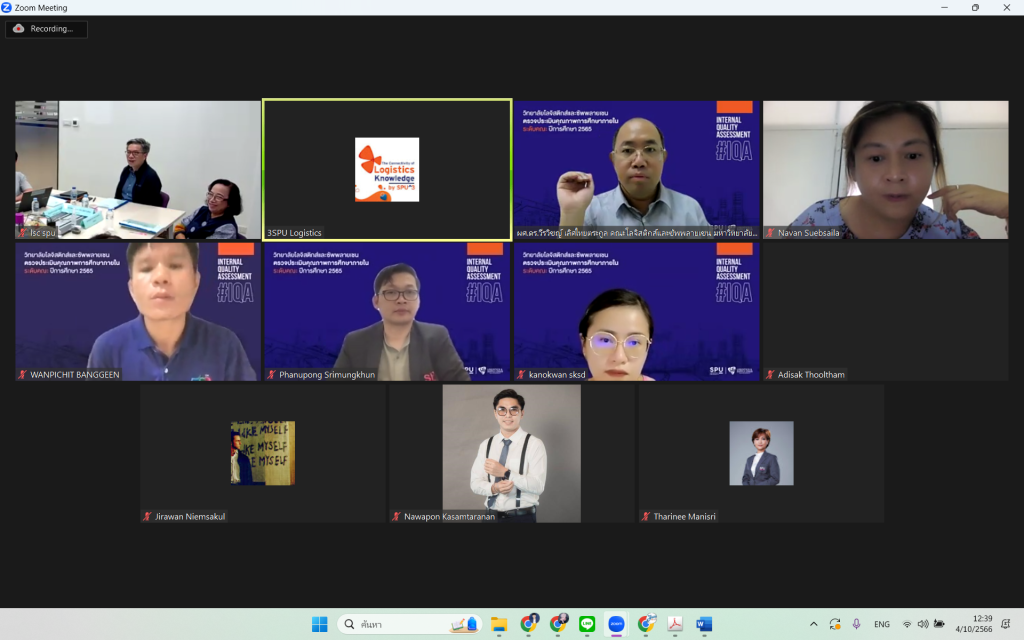The image size is (1024, 640).
Task: Select the lsc spu video tile
Action: click(x=138, y=169)
